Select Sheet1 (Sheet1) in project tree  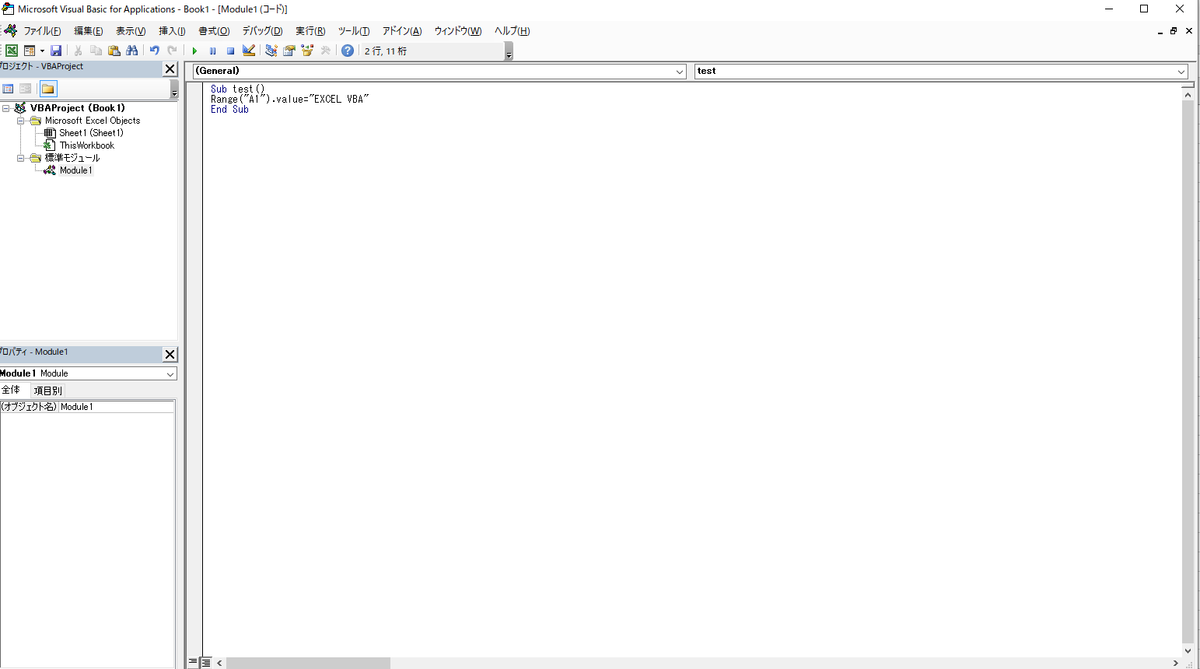coord(91,133)
